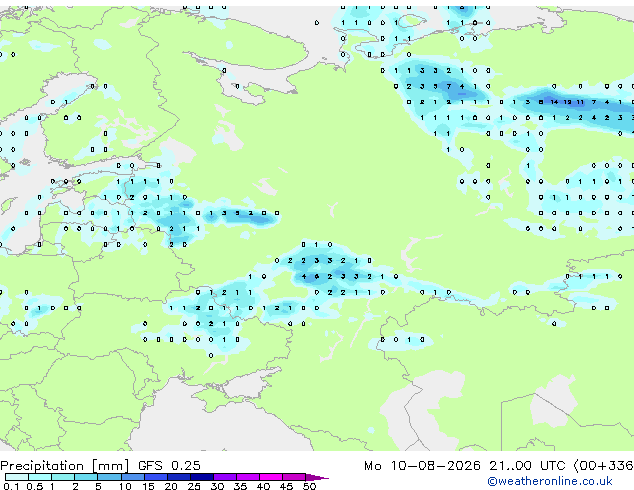Select the 15–20 mm legend swatch
Screen dimensions: 634x490
(x=155, y=477)
